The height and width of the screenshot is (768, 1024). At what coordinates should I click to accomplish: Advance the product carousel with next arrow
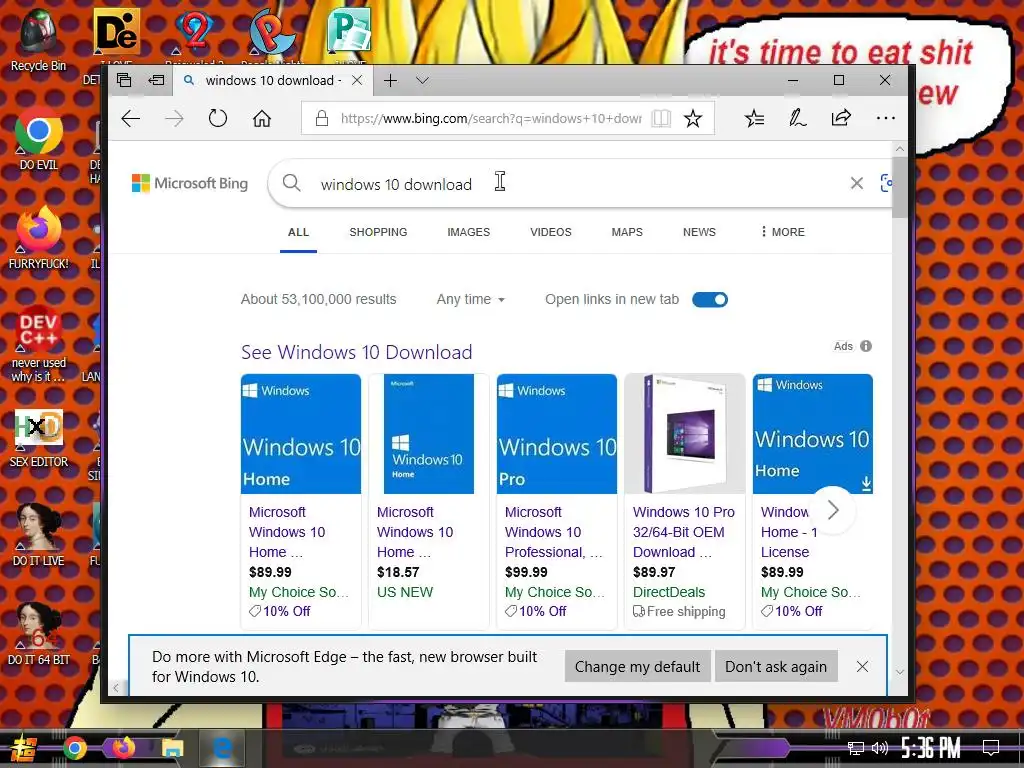pos(833,510)
